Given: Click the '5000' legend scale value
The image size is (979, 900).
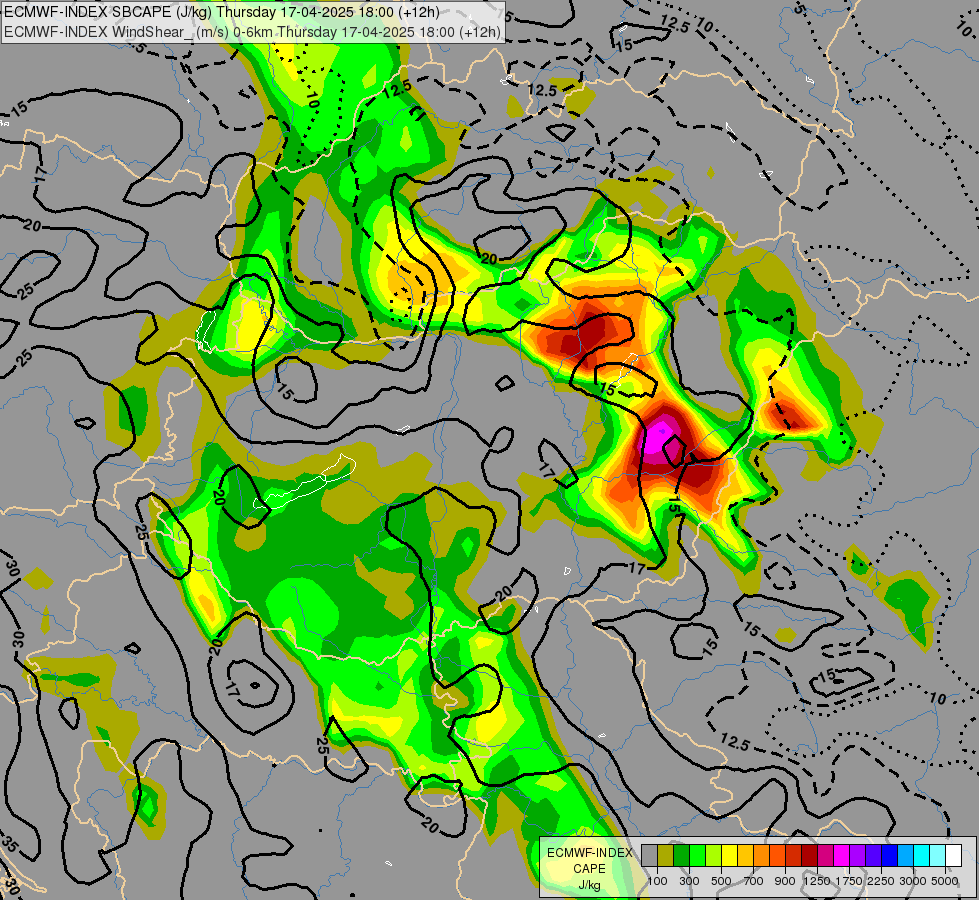Looking at the screenshot, I should 945,881.
